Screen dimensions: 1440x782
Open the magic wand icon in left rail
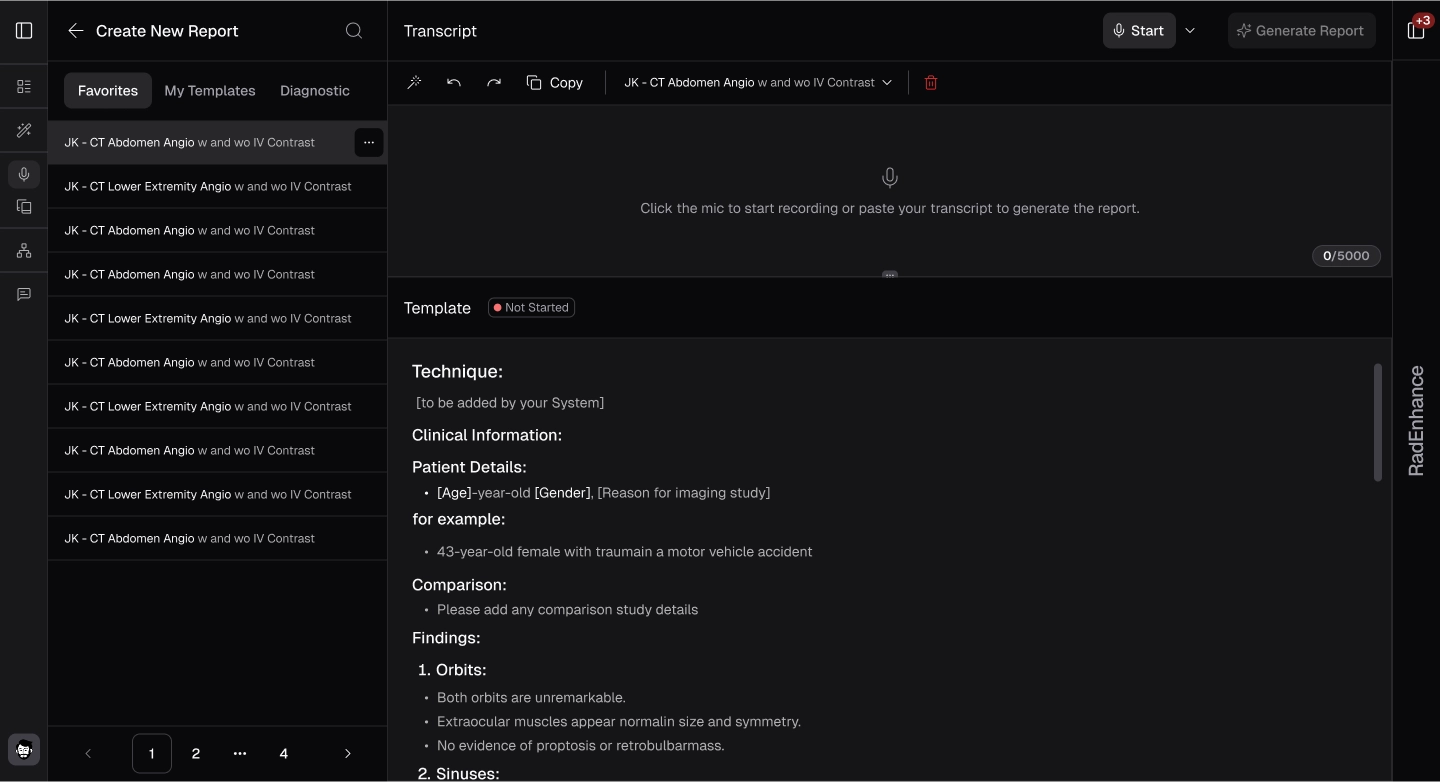coord(24,130)
